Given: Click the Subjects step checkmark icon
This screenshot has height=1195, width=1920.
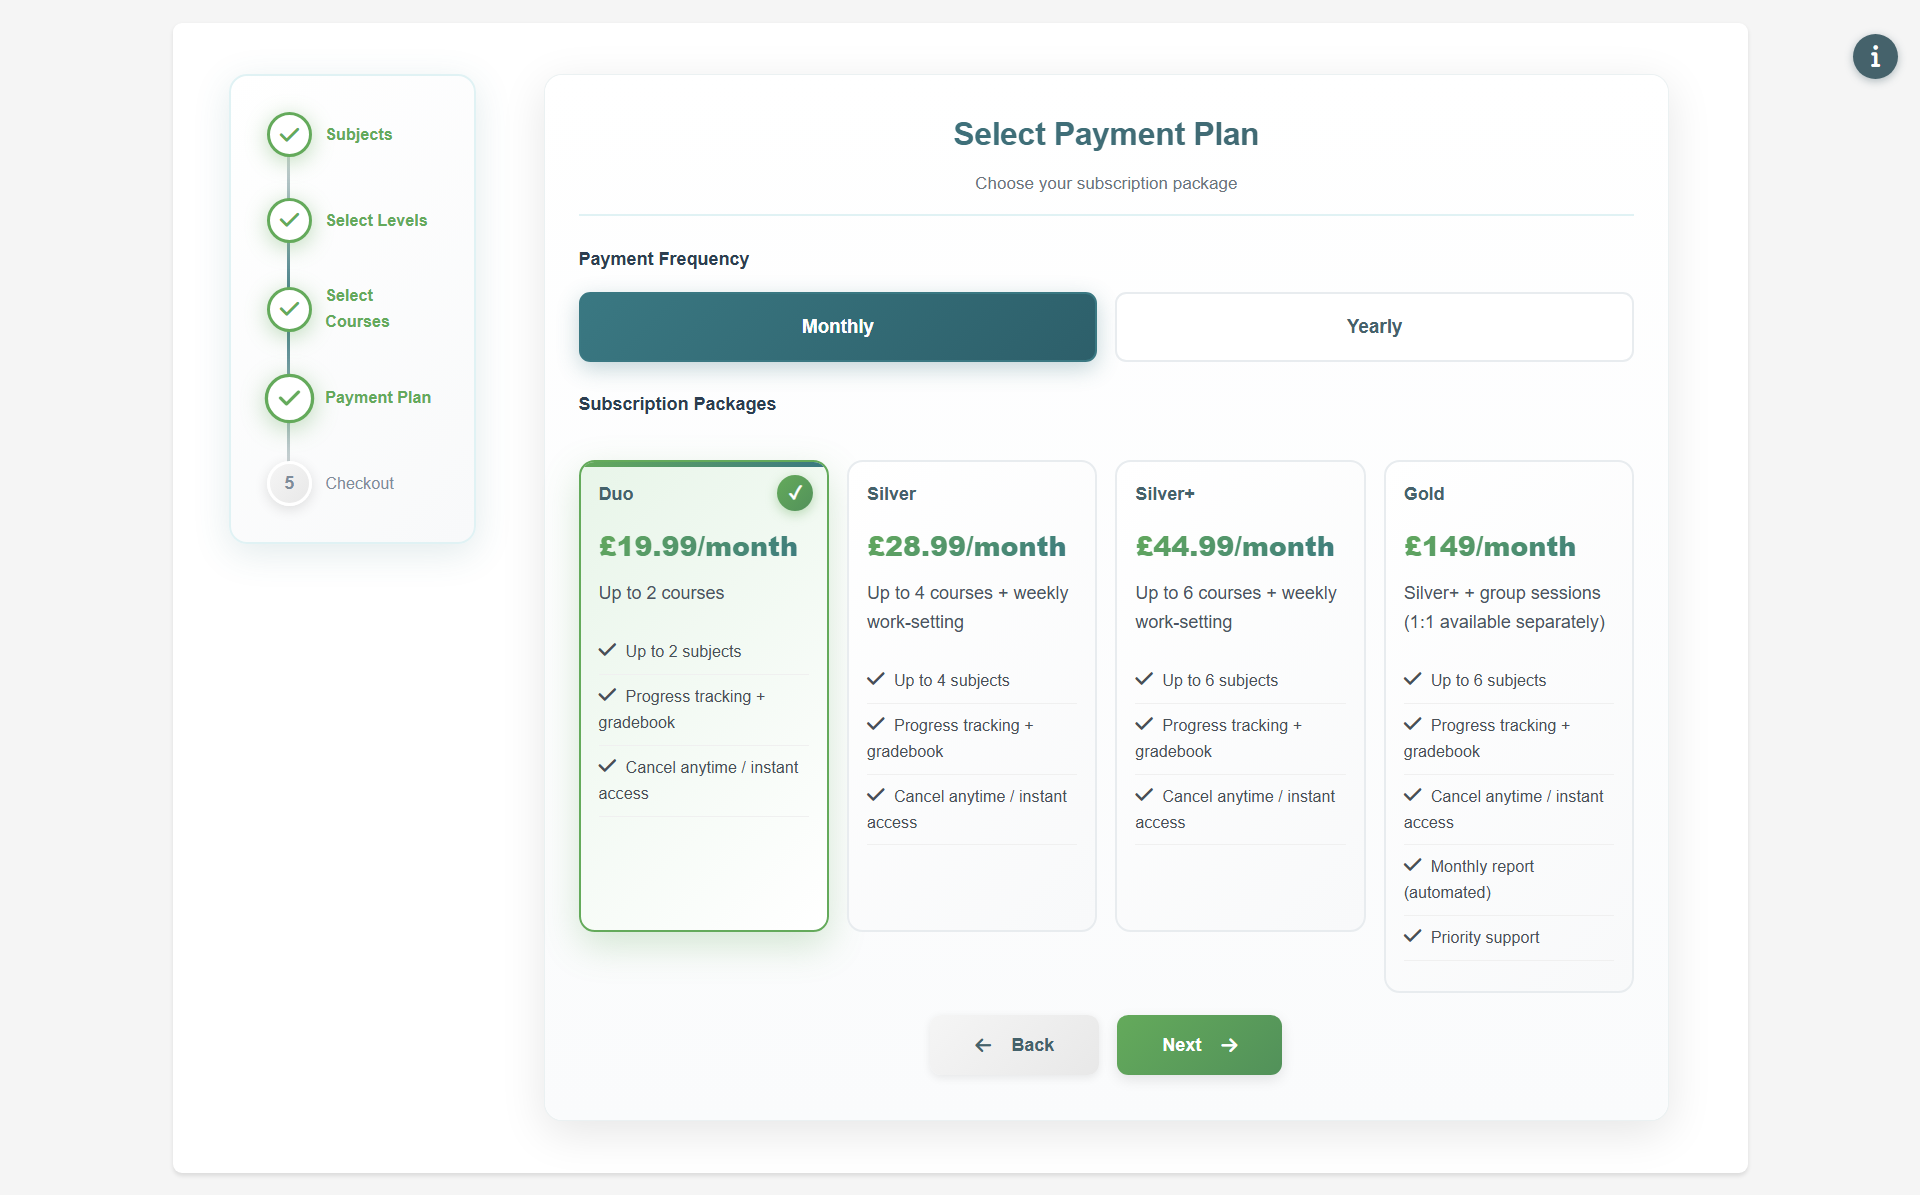Looking at the screenshot, I should [x=289, y=134].
